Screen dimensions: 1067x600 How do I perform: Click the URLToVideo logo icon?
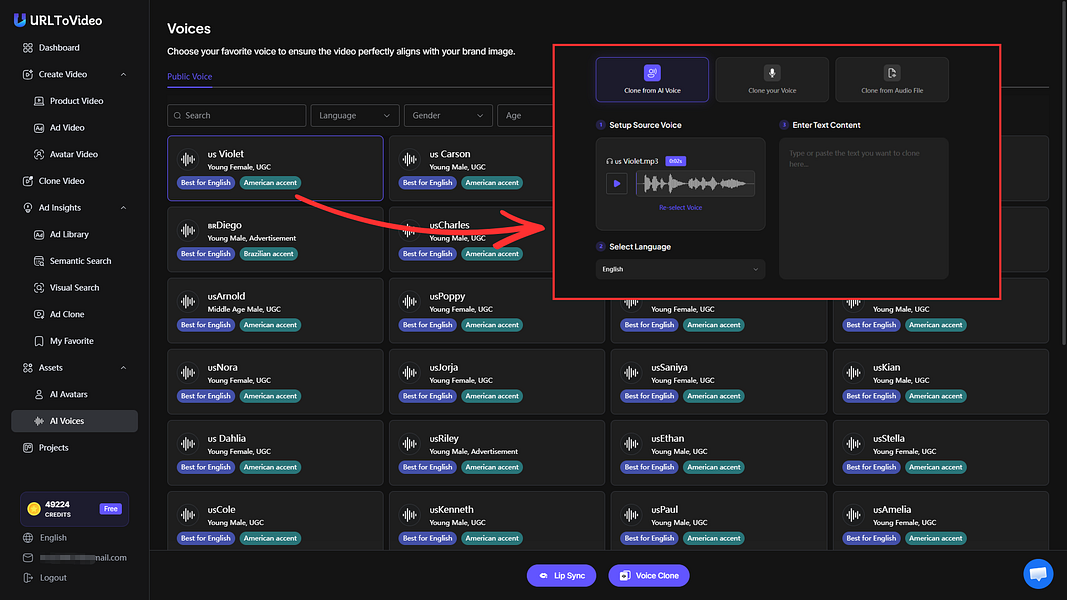(x=20, y=20)
